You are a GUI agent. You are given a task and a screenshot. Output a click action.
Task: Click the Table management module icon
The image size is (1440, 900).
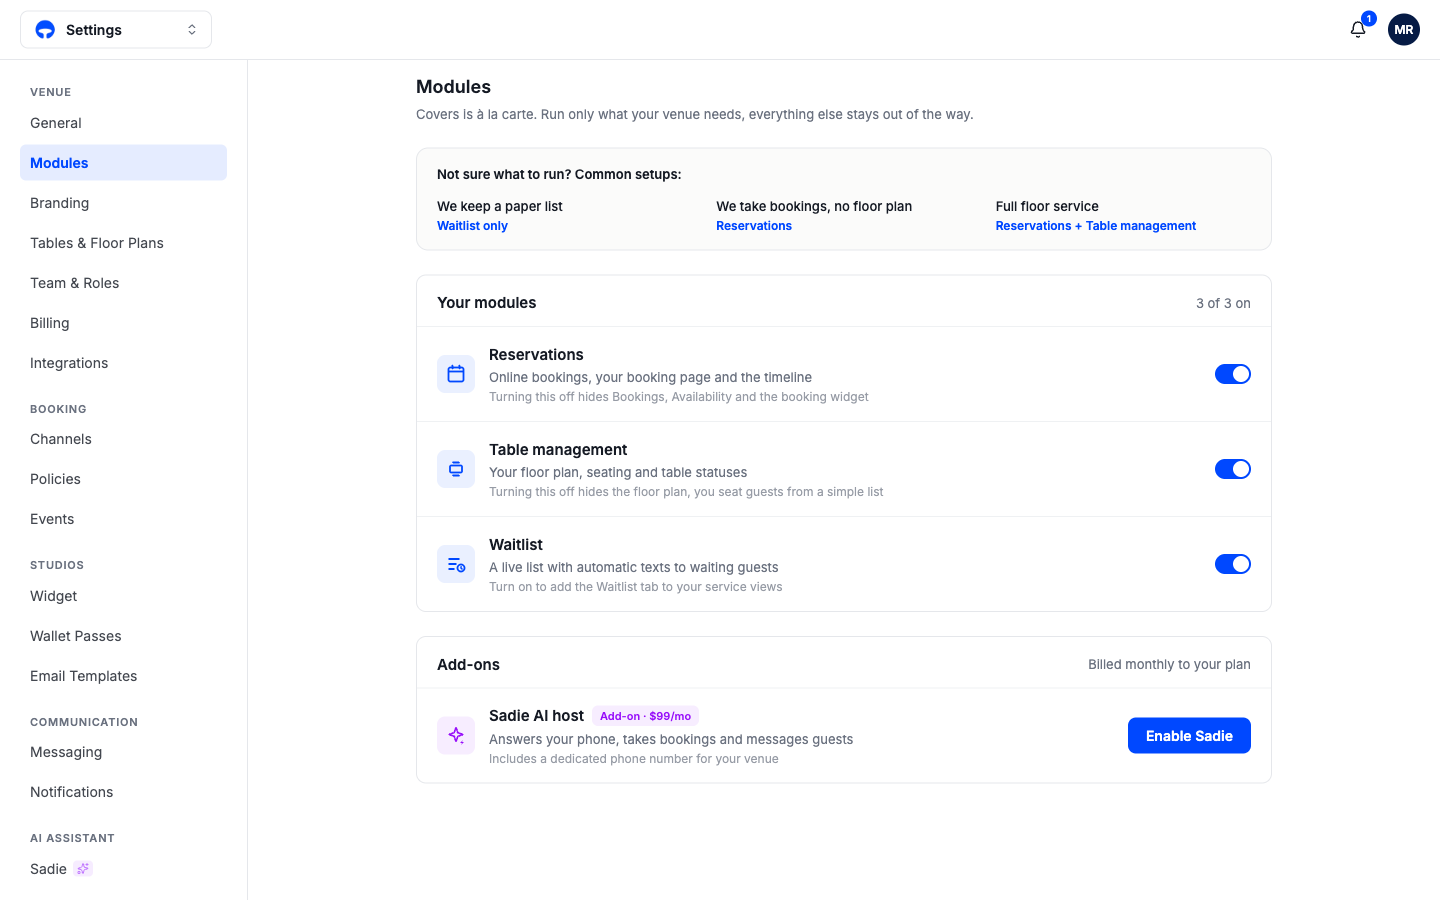click(456, 469)
